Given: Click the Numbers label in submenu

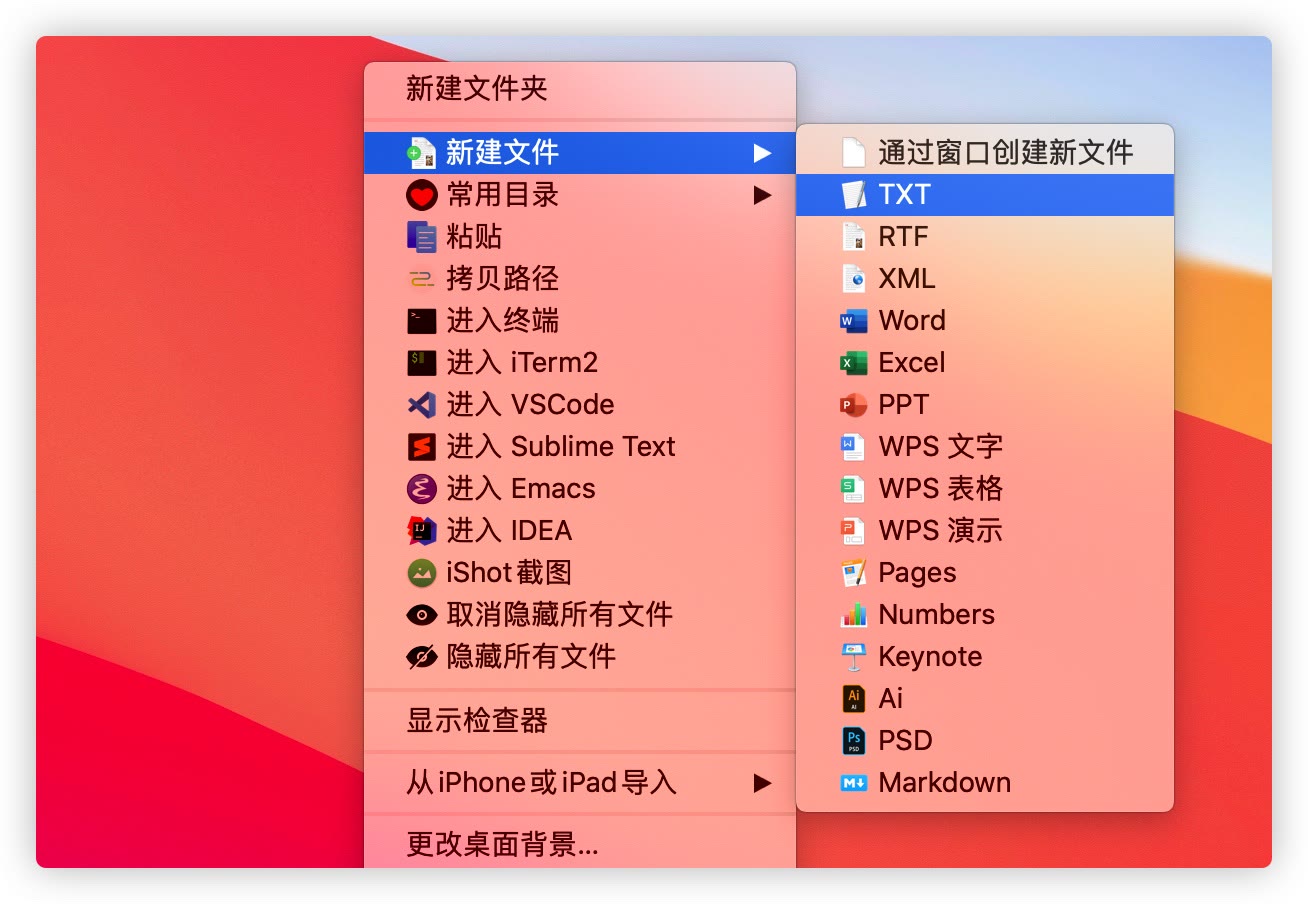Looking at the screenshot, I should pyautogui.click(x=937, y=615).
